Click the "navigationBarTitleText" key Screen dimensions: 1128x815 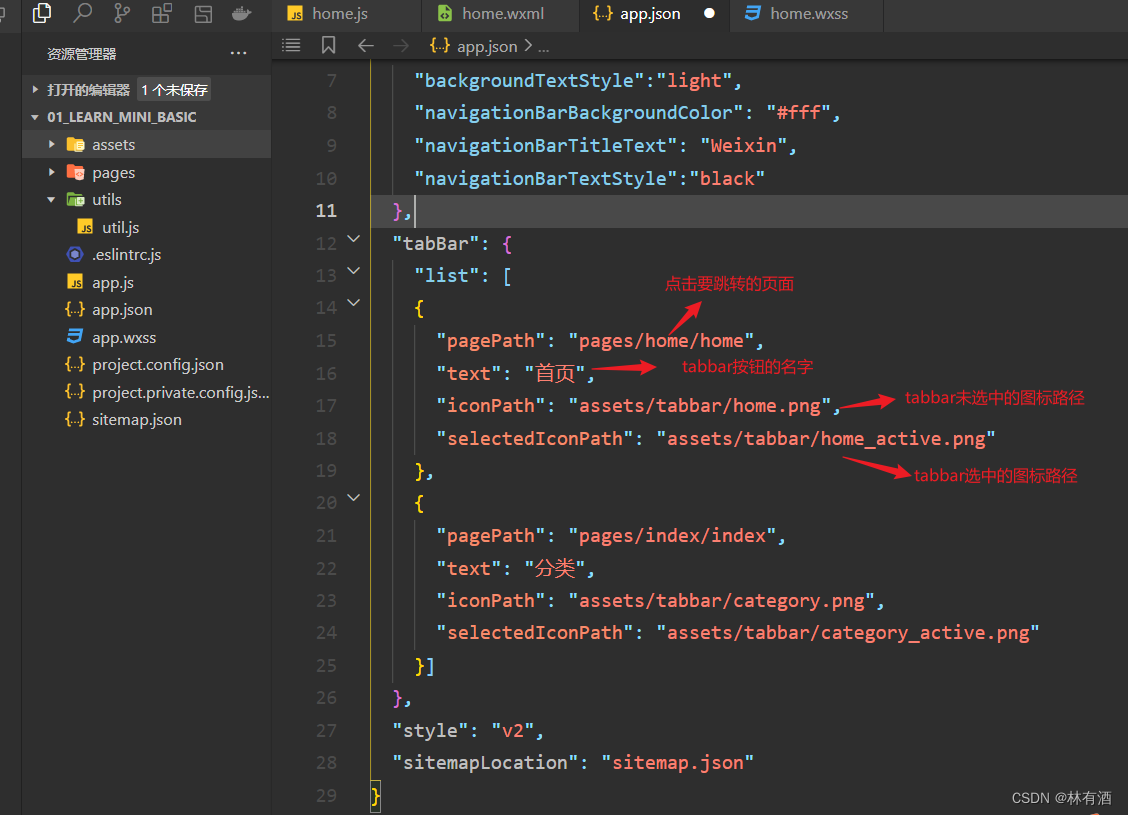click(546, 146)
